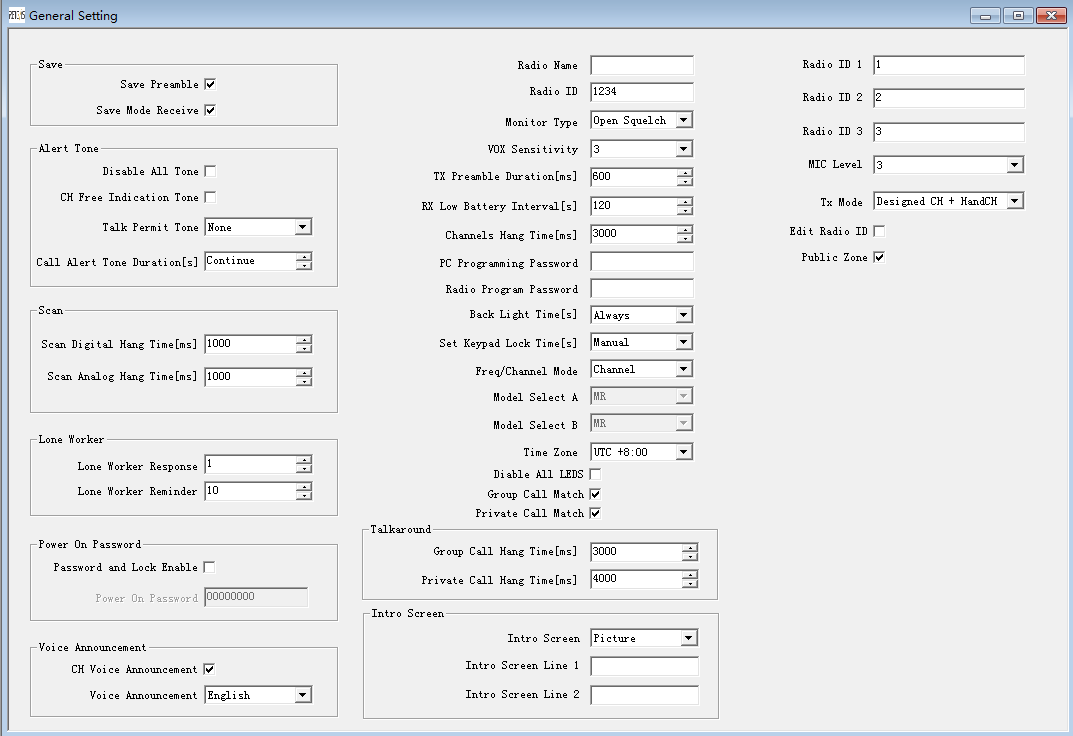
Task: Open the Monitor Type dropdown
Action: 683,120
